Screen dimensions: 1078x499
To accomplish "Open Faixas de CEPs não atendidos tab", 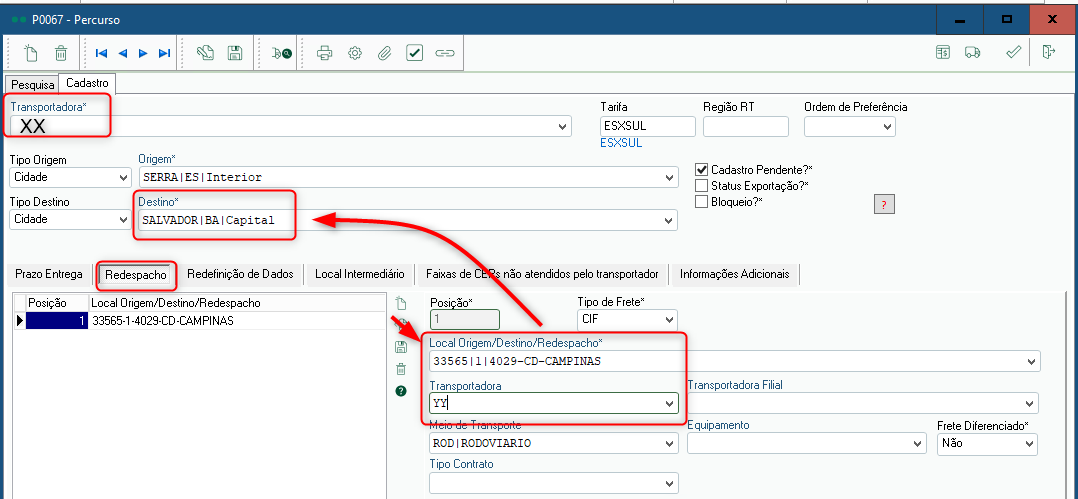I will (x=542, y=274).
